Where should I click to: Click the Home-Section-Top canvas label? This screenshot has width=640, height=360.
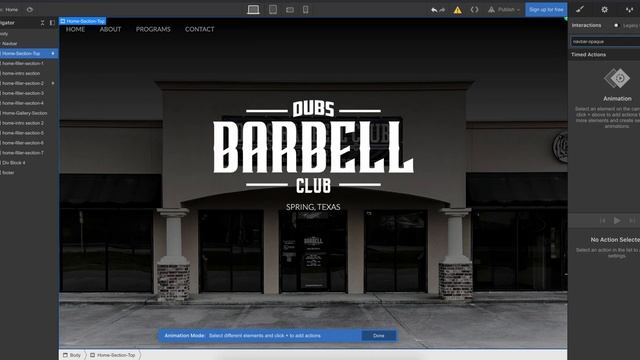pyautogui.click(x=82, y=21)
